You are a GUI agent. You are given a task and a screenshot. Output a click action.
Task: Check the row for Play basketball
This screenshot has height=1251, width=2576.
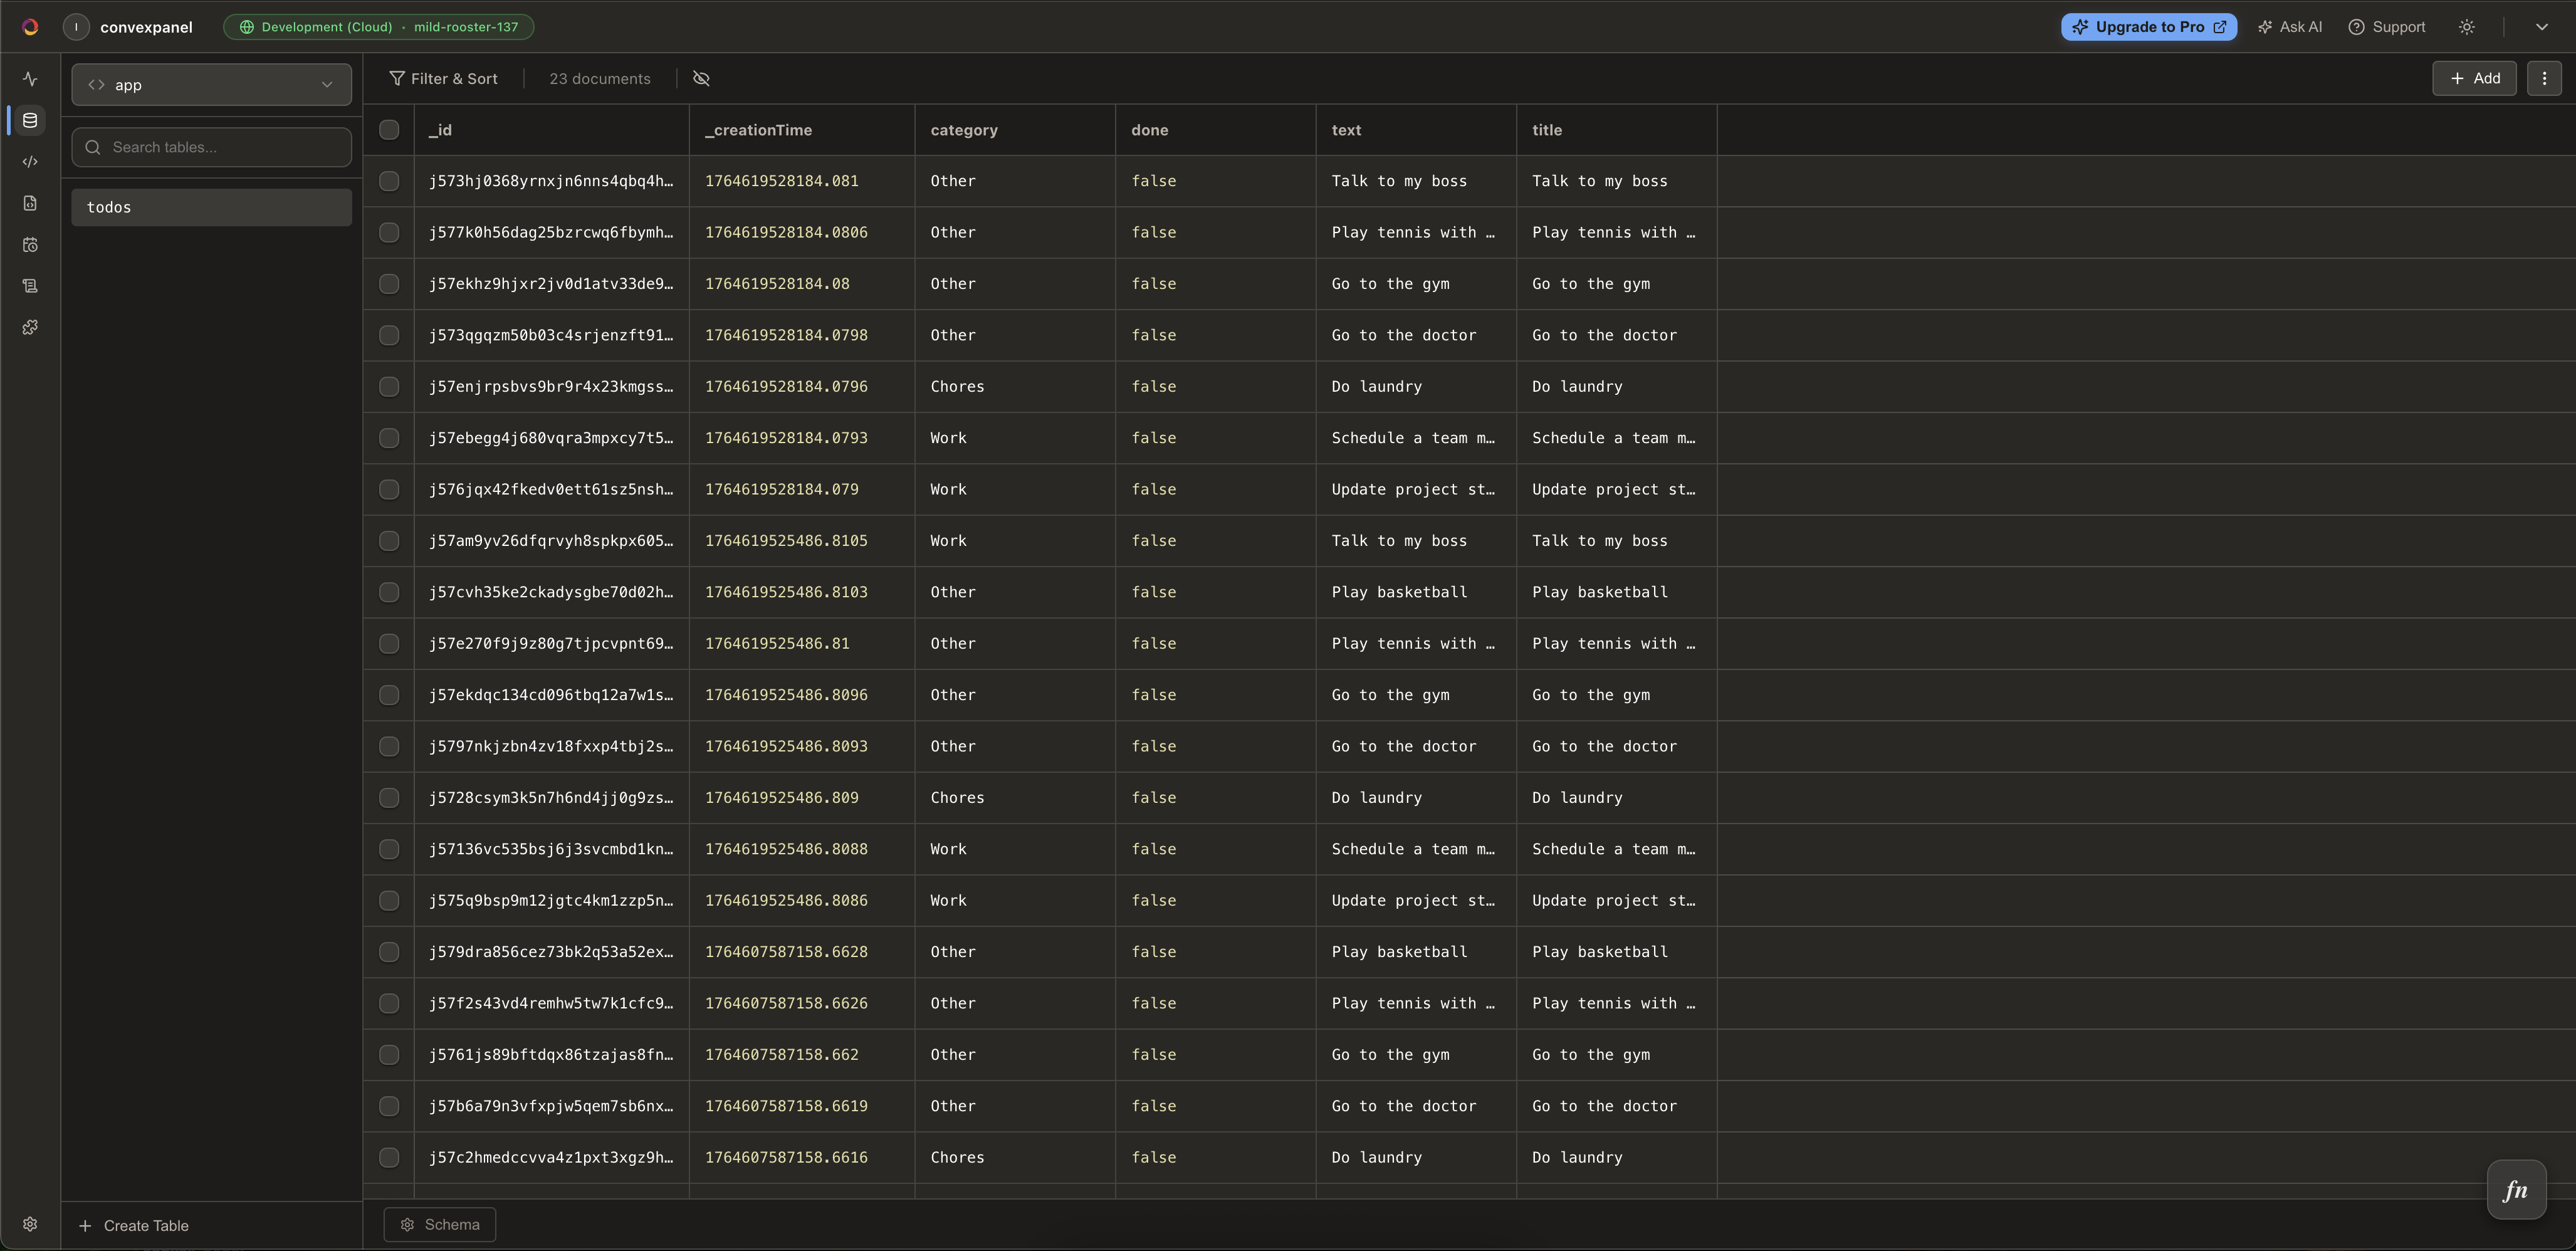tap(389, 592)
